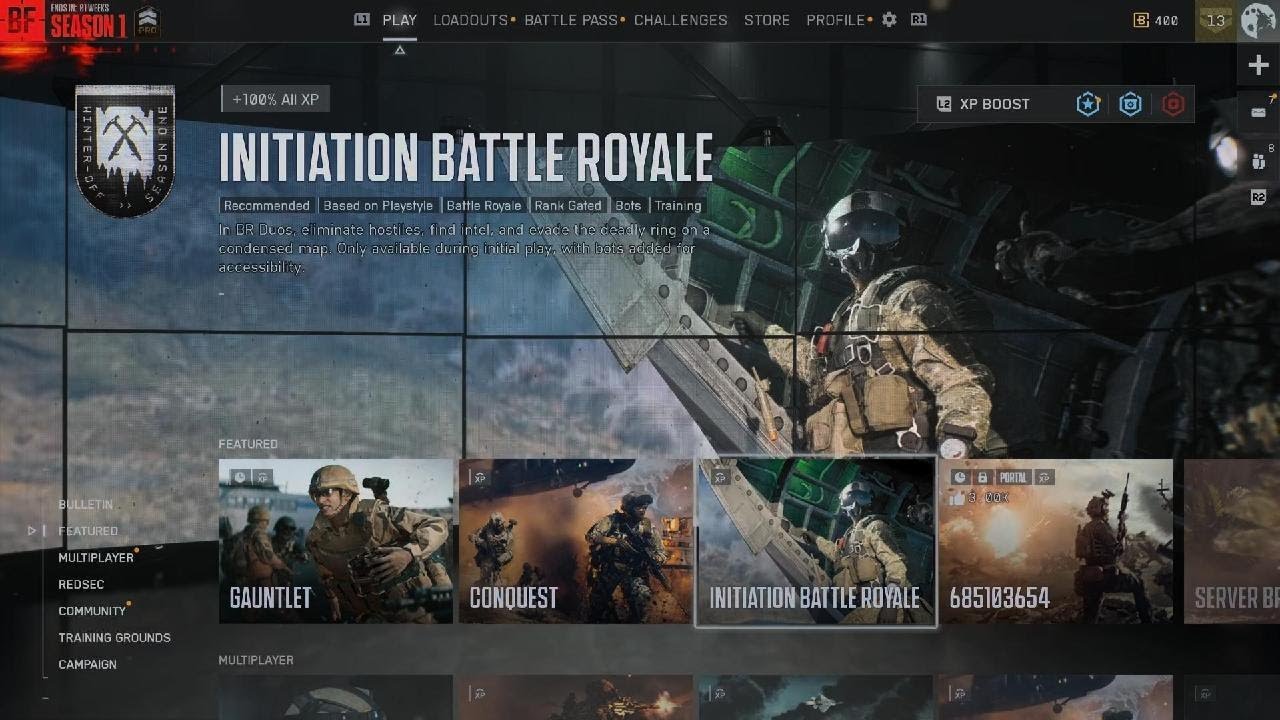This screenshot has width=1280, height=720.
Task: Open the Battlefield Pro badge next to Season 1
Action: [147, 21]
